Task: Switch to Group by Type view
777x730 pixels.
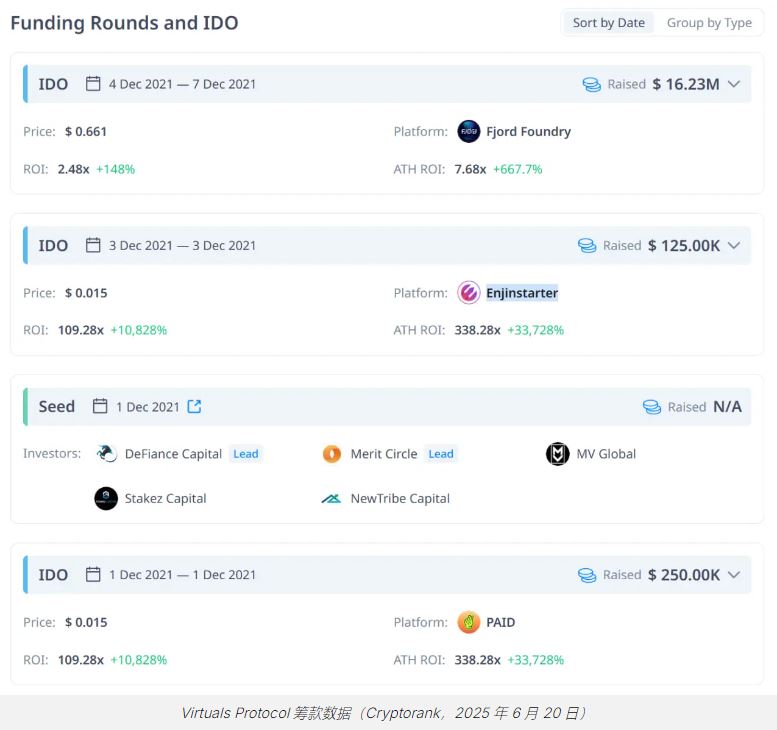Action: point(709,23)
